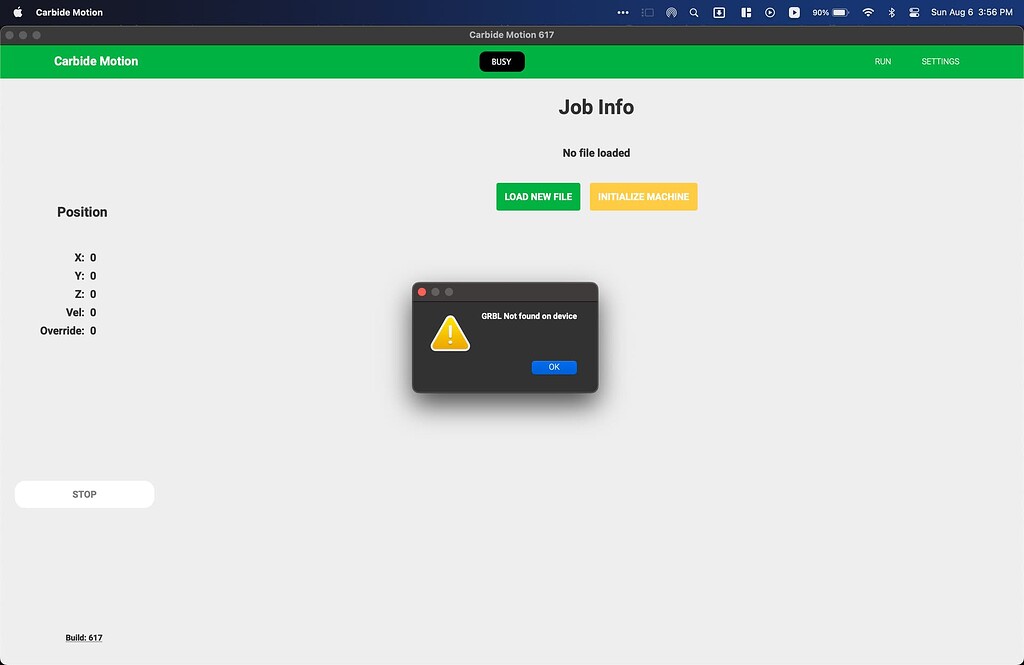
Task: Click the Build: 617 link
Action: pos(84,638)
